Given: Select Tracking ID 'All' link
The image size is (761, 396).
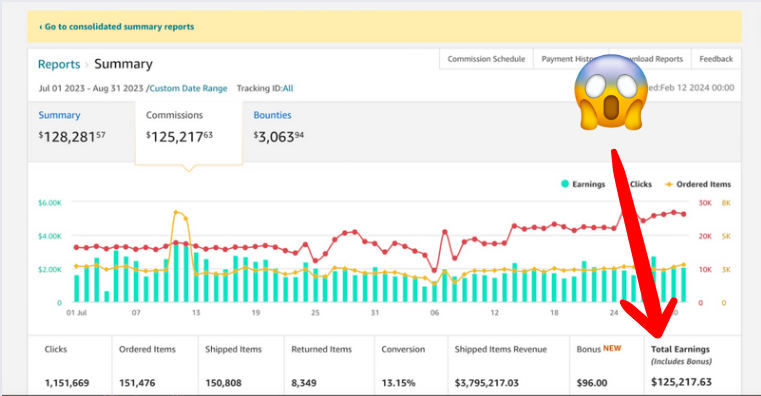Looking at the screenshot, I should (x=288, y=88).
